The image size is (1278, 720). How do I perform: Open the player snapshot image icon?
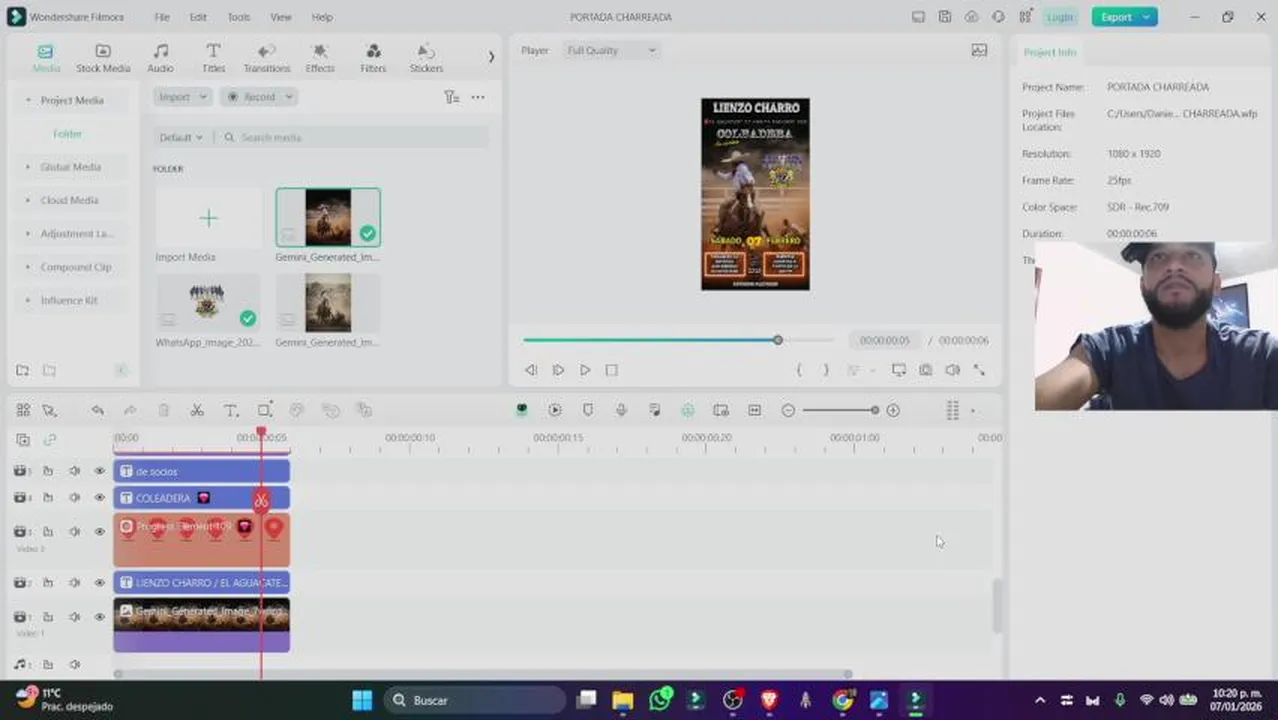point(979,50)
